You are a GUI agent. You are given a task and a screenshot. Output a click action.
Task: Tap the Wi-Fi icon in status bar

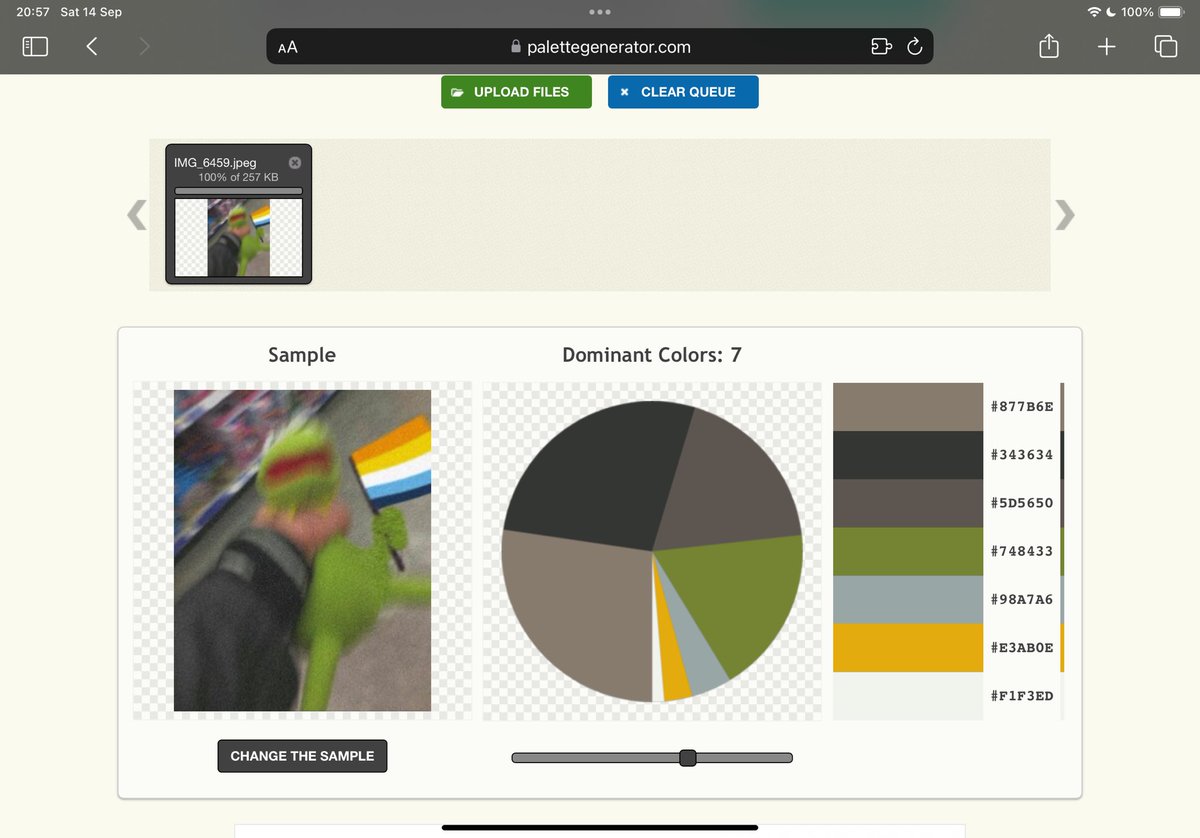point(1094,12)
